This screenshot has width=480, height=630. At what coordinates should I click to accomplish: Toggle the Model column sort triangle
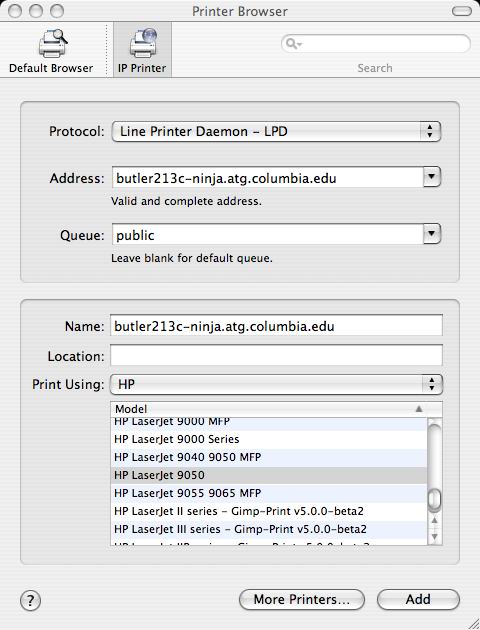point(419,409)
